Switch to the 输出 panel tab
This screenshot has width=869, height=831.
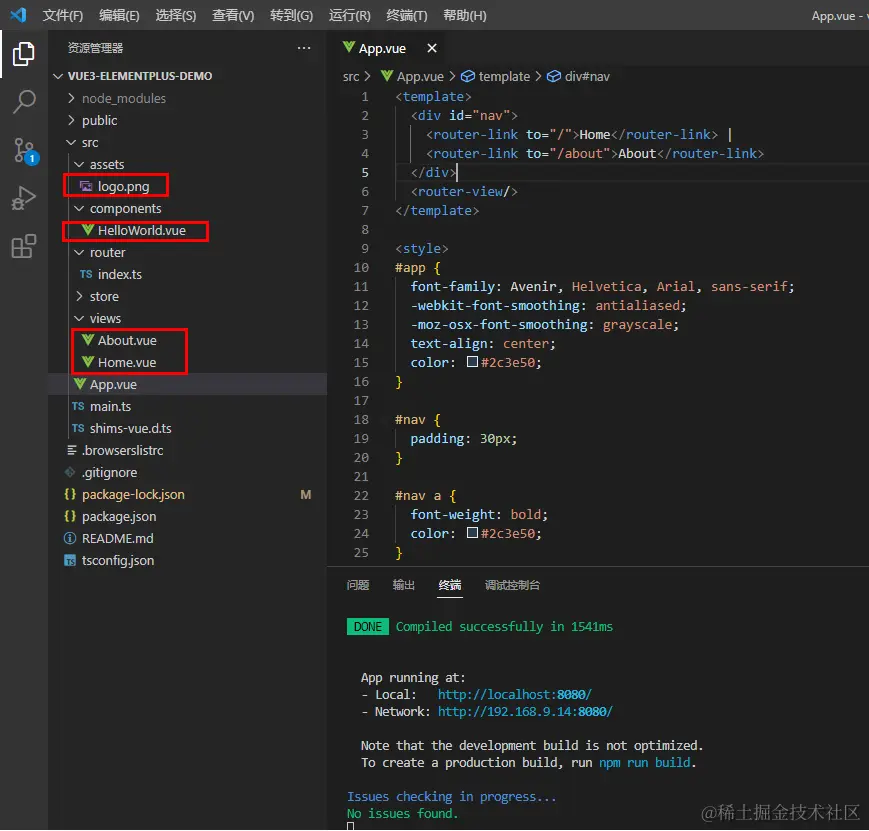pos(403,585)
